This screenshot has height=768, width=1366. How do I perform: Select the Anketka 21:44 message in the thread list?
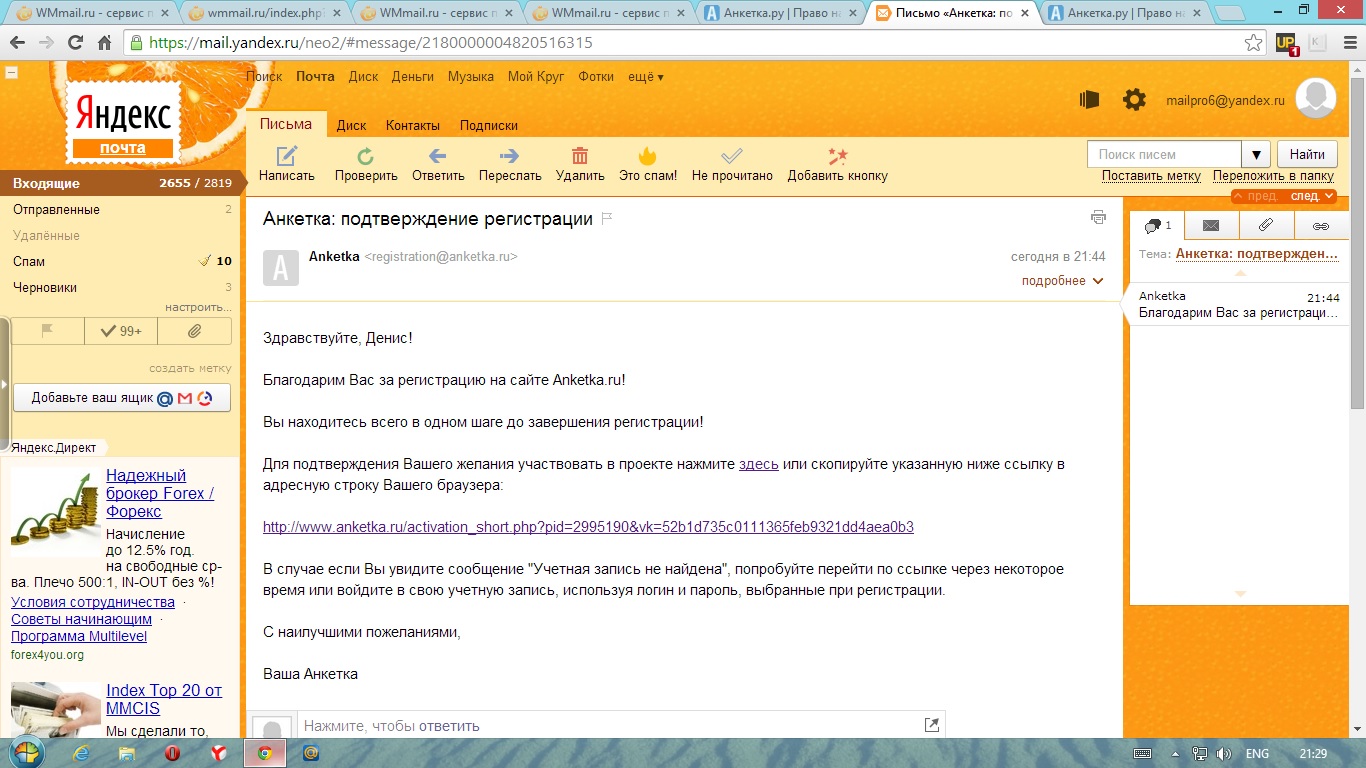coord(1239,304)
